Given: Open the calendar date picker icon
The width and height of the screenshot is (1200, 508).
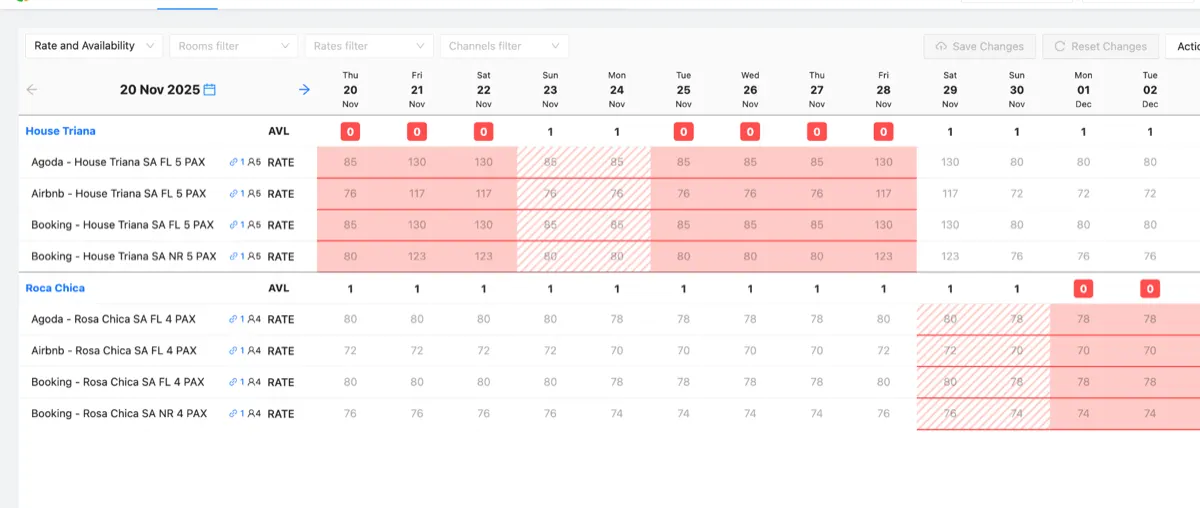Looking at the screenshot, I should [x=210, y=89].
